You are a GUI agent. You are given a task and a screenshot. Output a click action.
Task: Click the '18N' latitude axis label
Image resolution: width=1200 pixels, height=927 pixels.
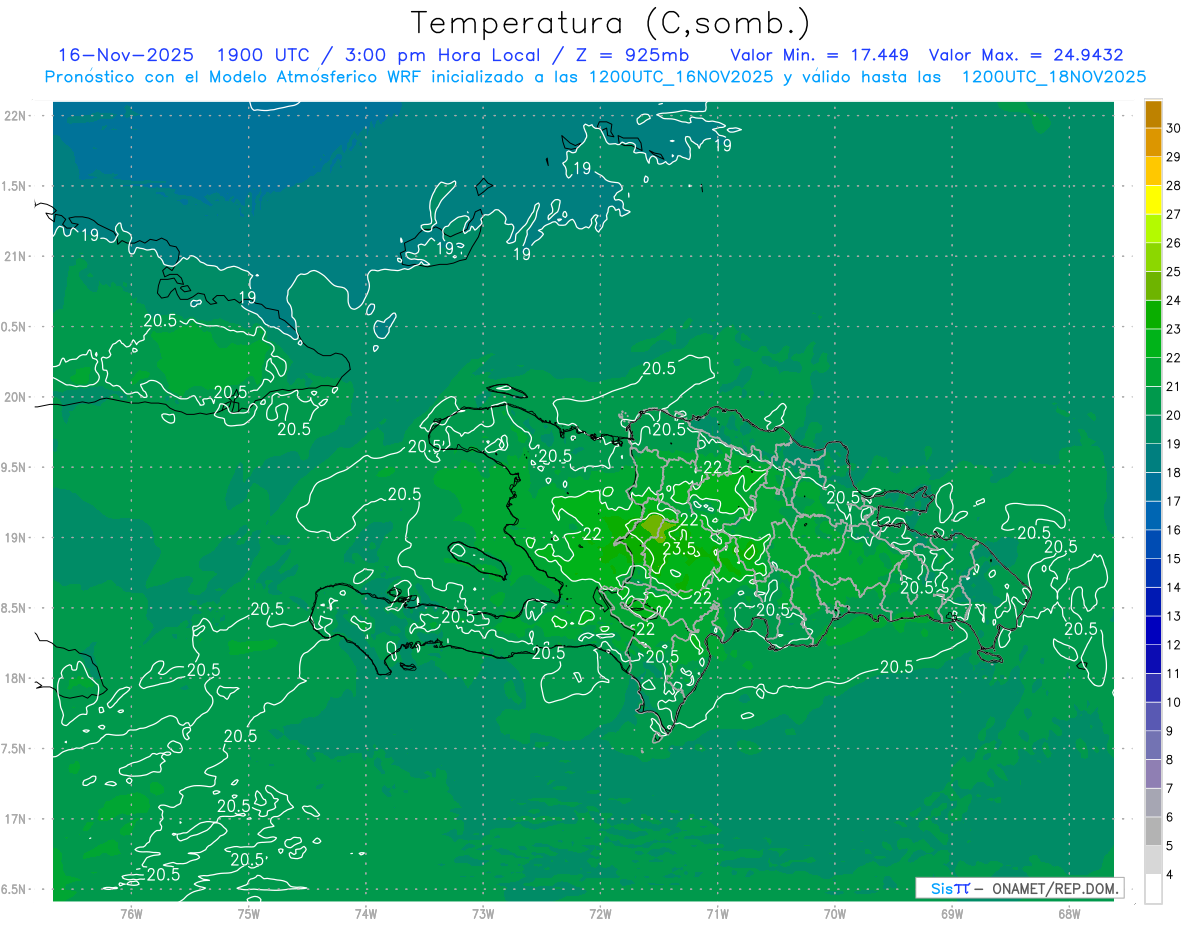[x=16, y=678]
